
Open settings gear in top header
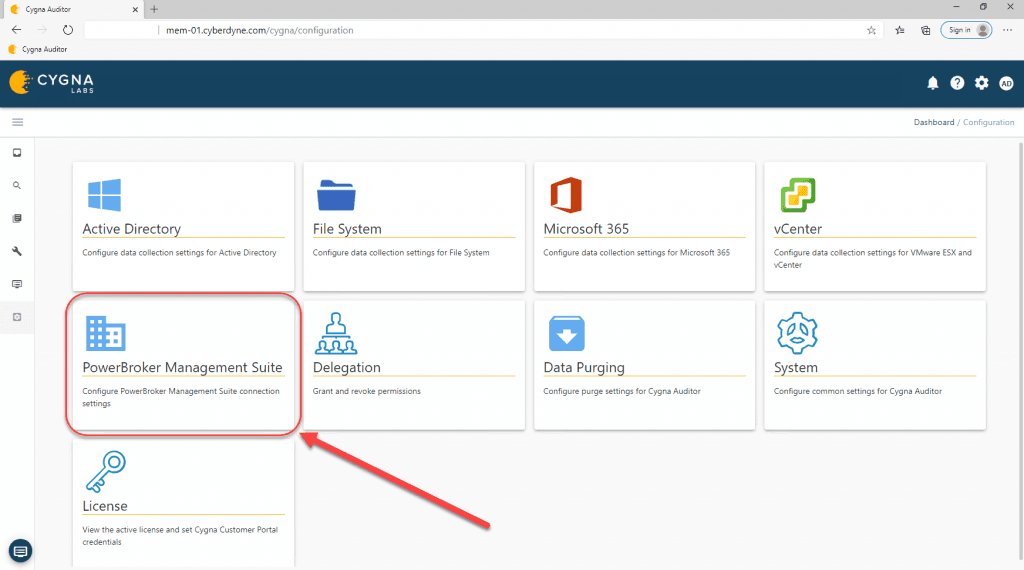[981, 83]
